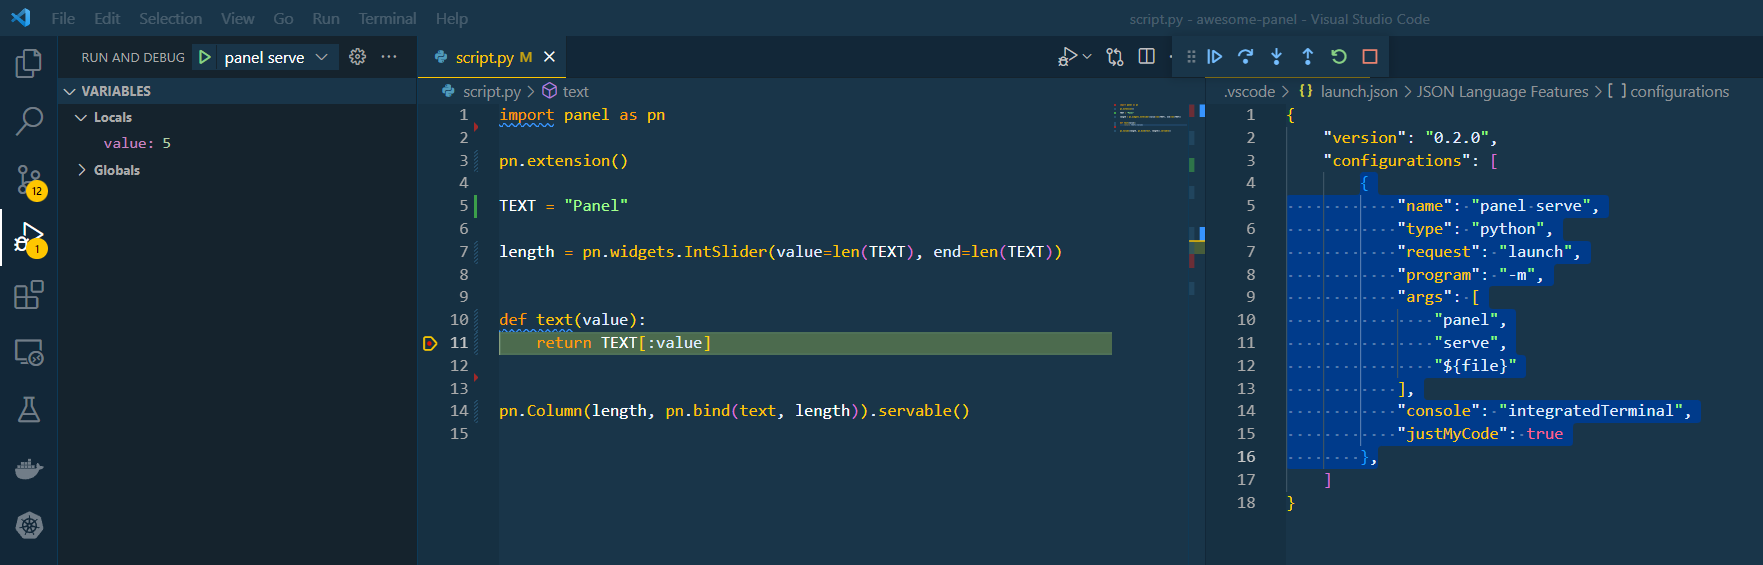Grab the debug toolbar drag handle
1763x565 pixels.
click(x=1191, y=57)
